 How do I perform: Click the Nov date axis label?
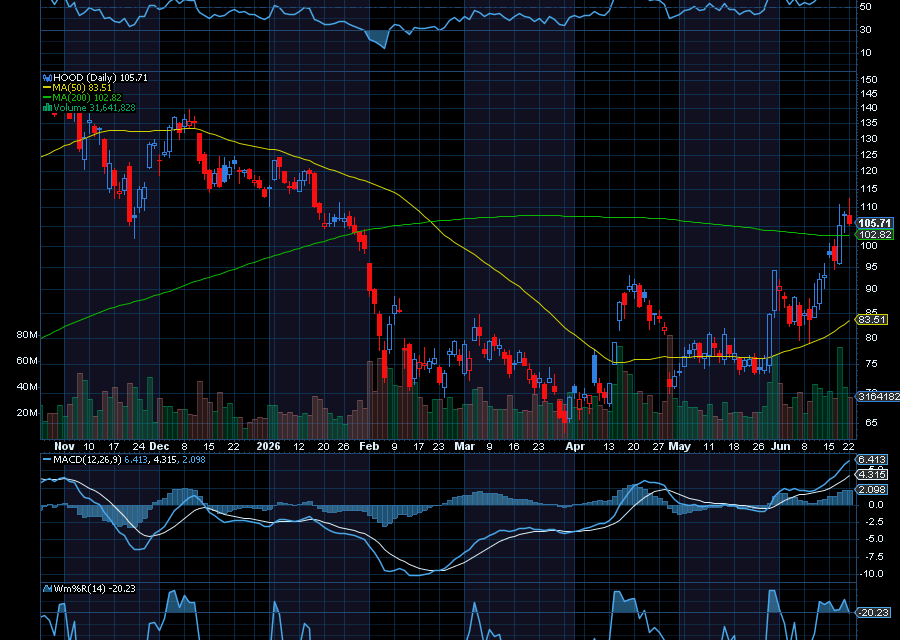64,447
